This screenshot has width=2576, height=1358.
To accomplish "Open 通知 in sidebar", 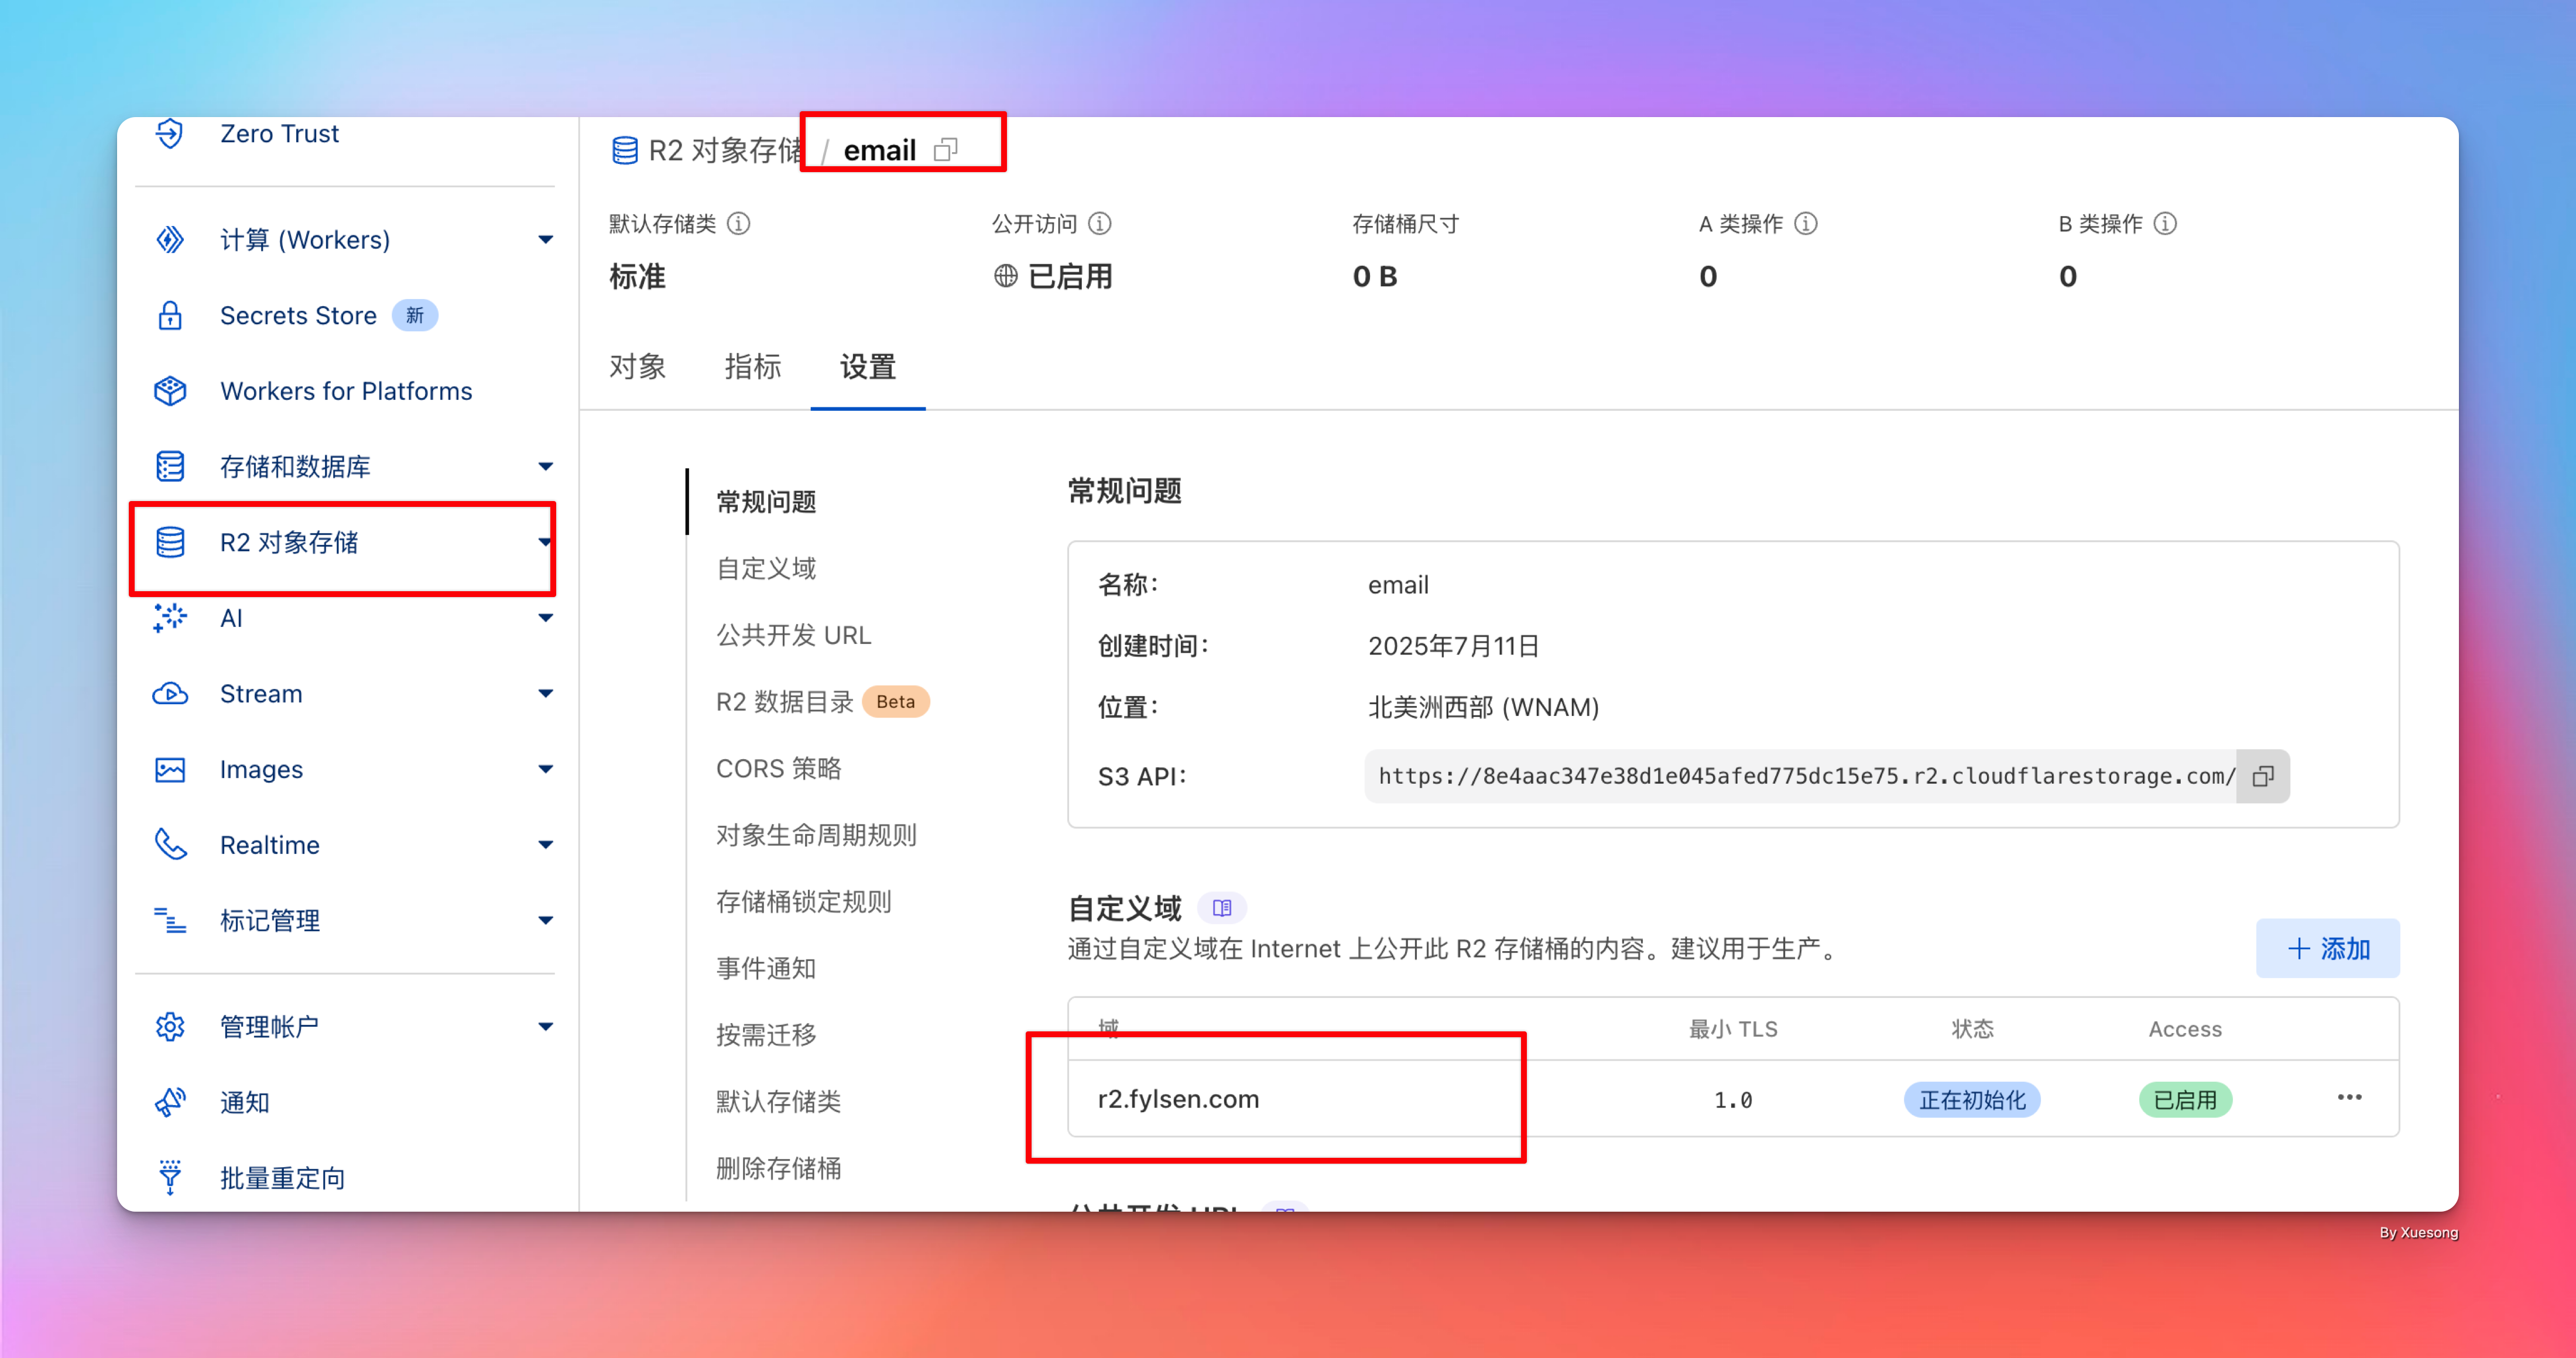I will 245,1102.
